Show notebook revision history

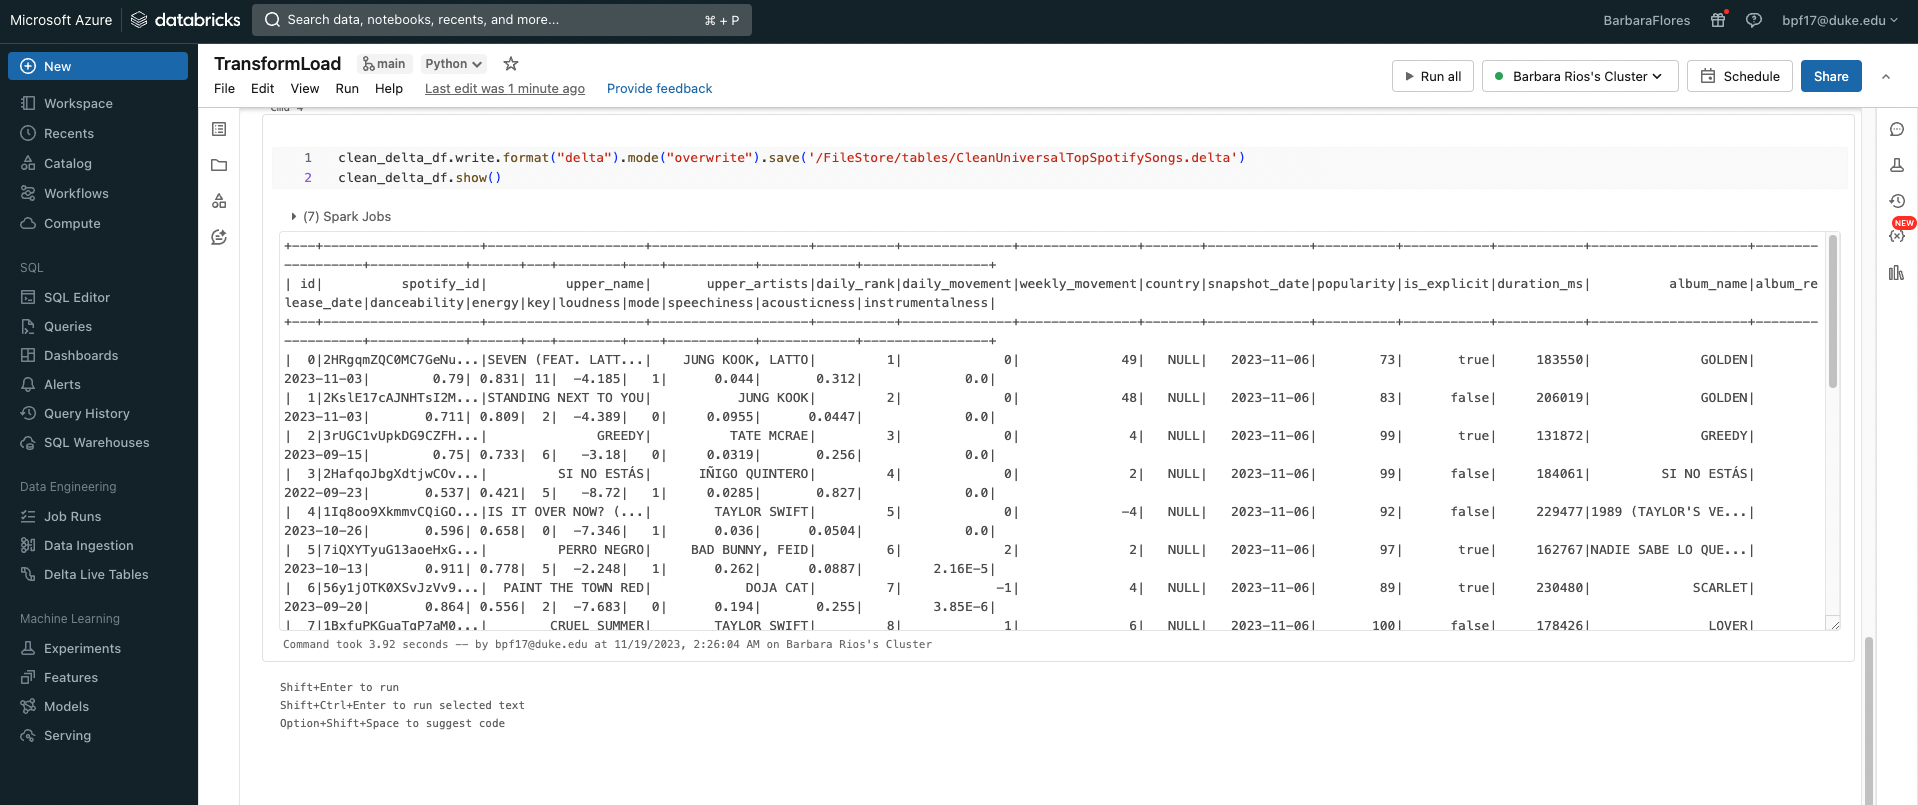click(1896, 201)
